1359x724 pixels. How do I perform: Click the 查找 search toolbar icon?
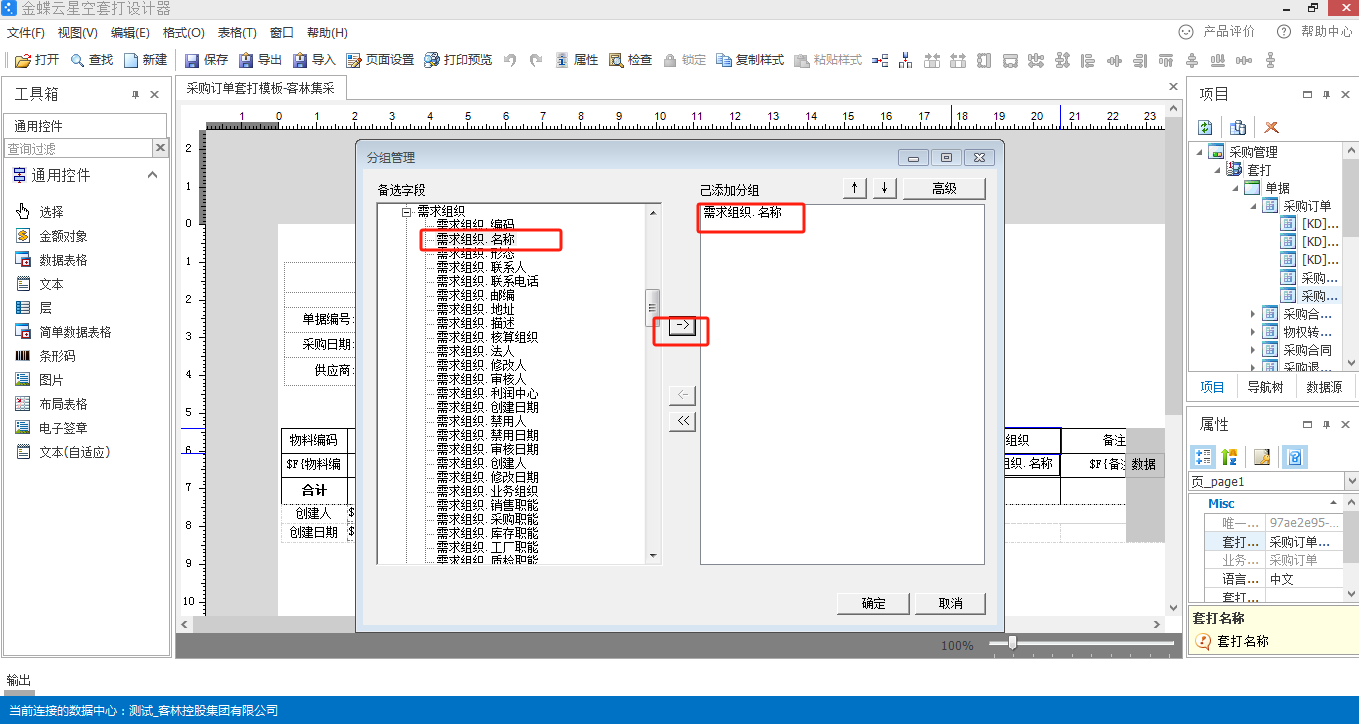91,60
